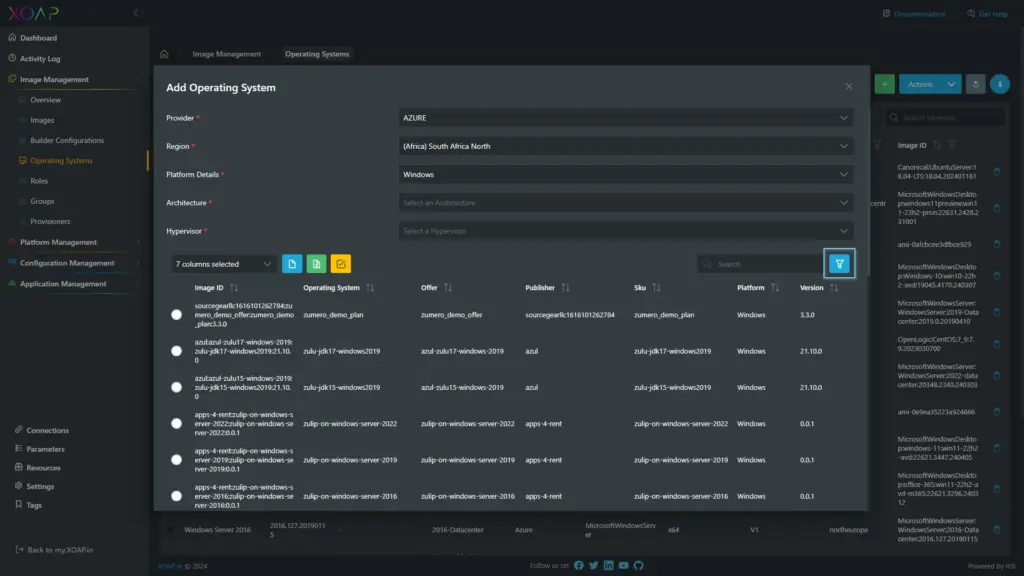Screen dimensions: 1024x576
Task: Click the round blue info icon
Action: (1000, 84)
